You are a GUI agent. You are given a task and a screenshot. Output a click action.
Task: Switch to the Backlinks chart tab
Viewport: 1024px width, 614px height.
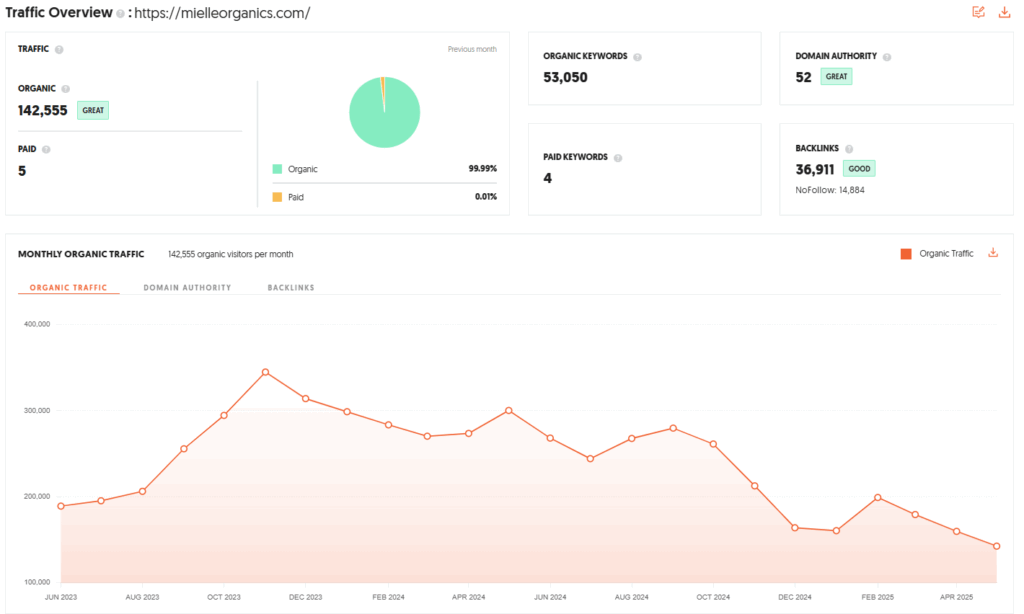click(x=291, y=287)
